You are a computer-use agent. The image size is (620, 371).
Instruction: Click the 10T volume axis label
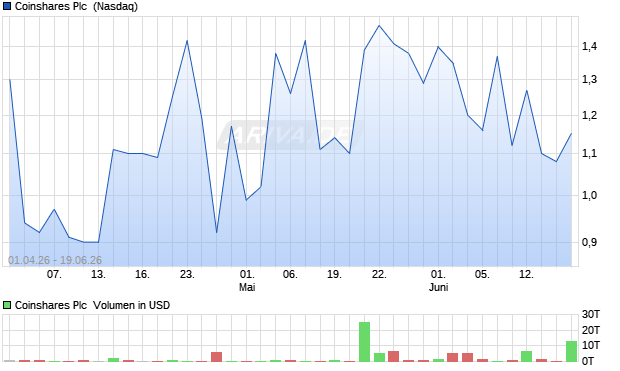[x=591, y=345]
